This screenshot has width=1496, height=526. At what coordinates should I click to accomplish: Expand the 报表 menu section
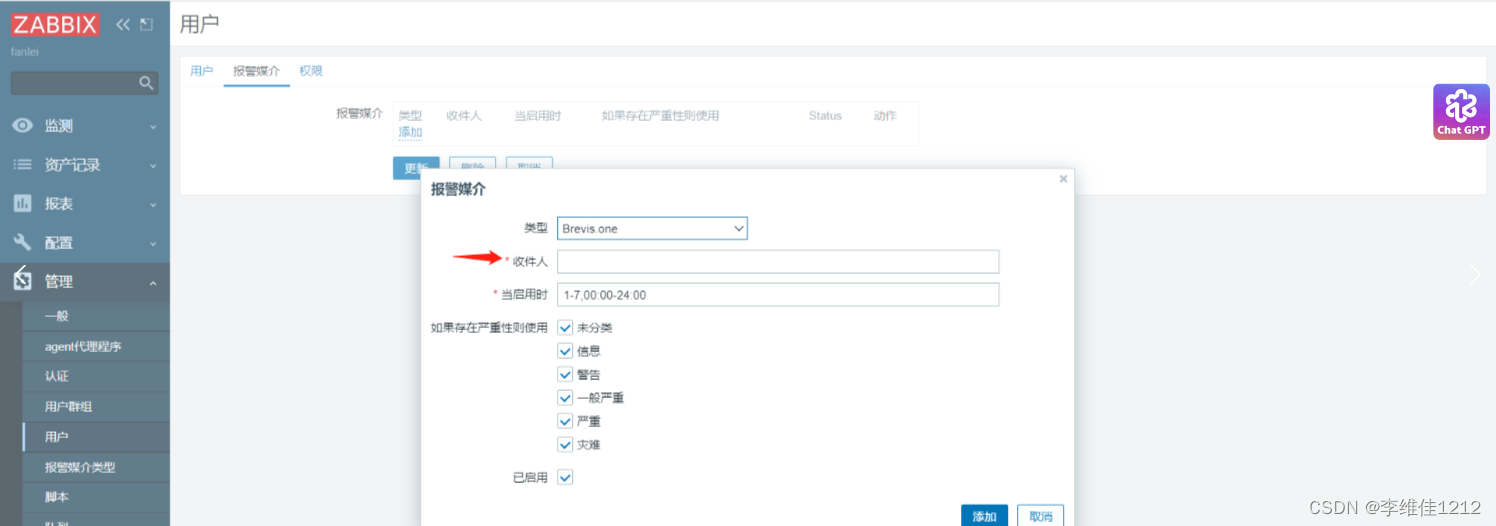coord(153,205)
